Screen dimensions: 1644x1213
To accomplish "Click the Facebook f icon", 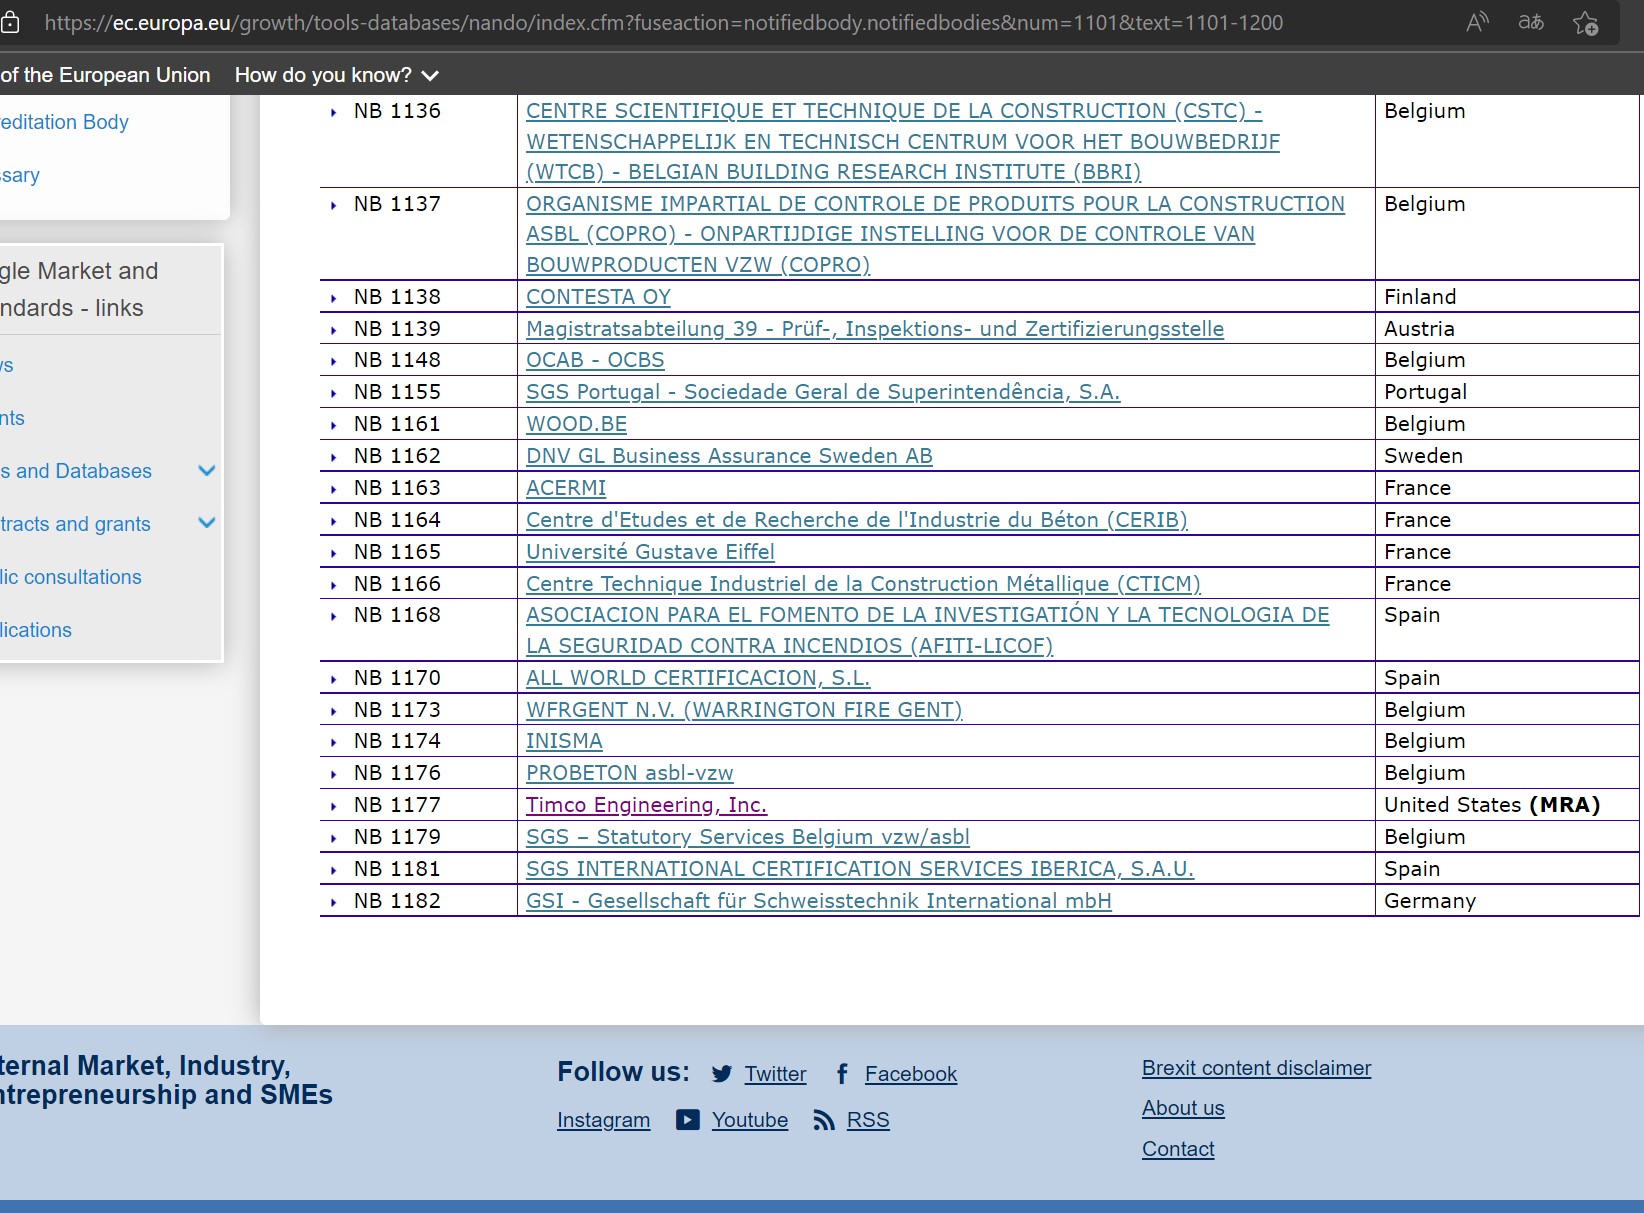I will coord(842,1074).
